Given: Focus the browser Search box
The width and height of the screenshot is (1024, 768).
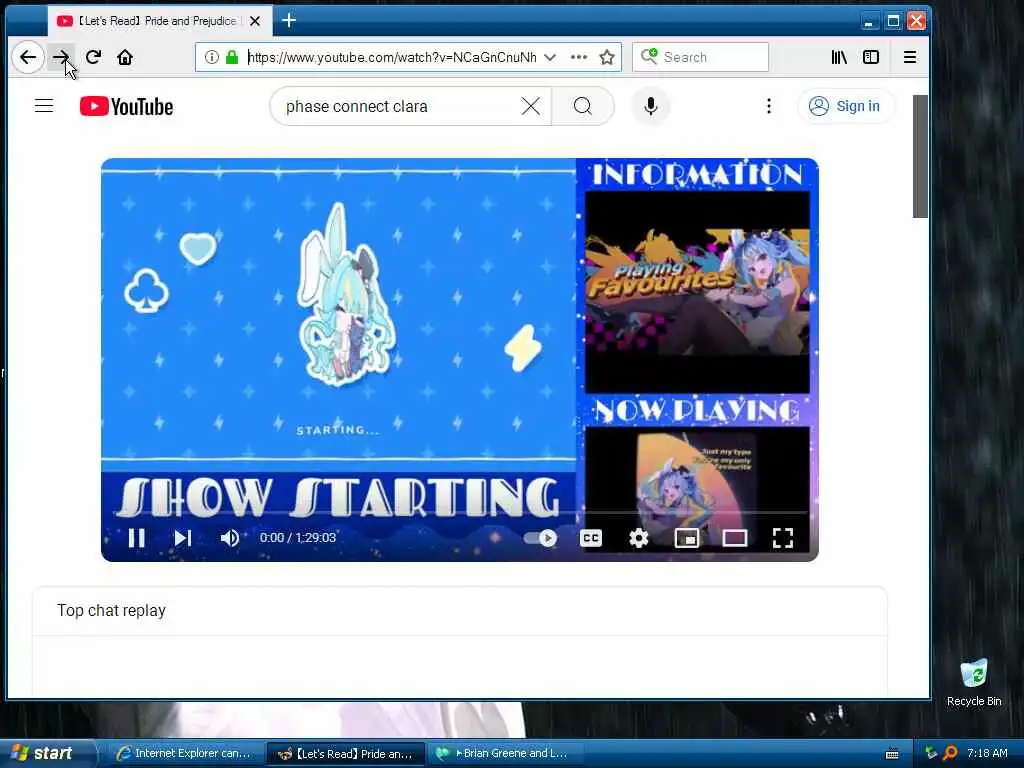Looking at the screenshot, I should click(700, 57).
